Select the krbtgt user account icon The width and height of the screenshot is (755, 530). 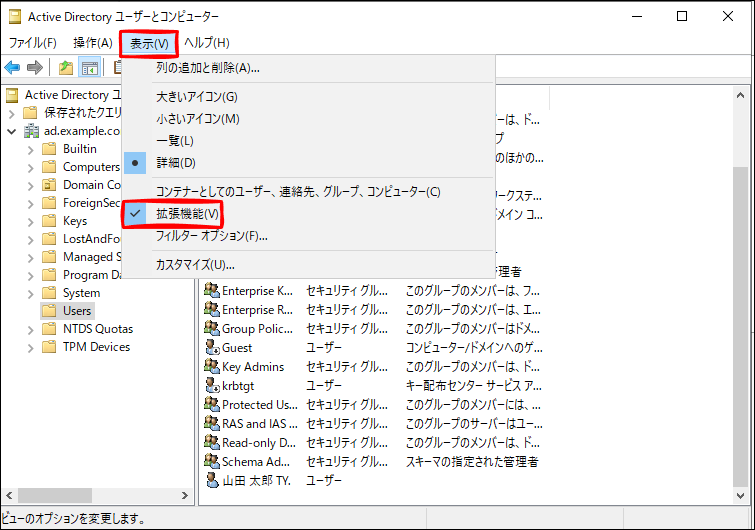click(211, 386)
